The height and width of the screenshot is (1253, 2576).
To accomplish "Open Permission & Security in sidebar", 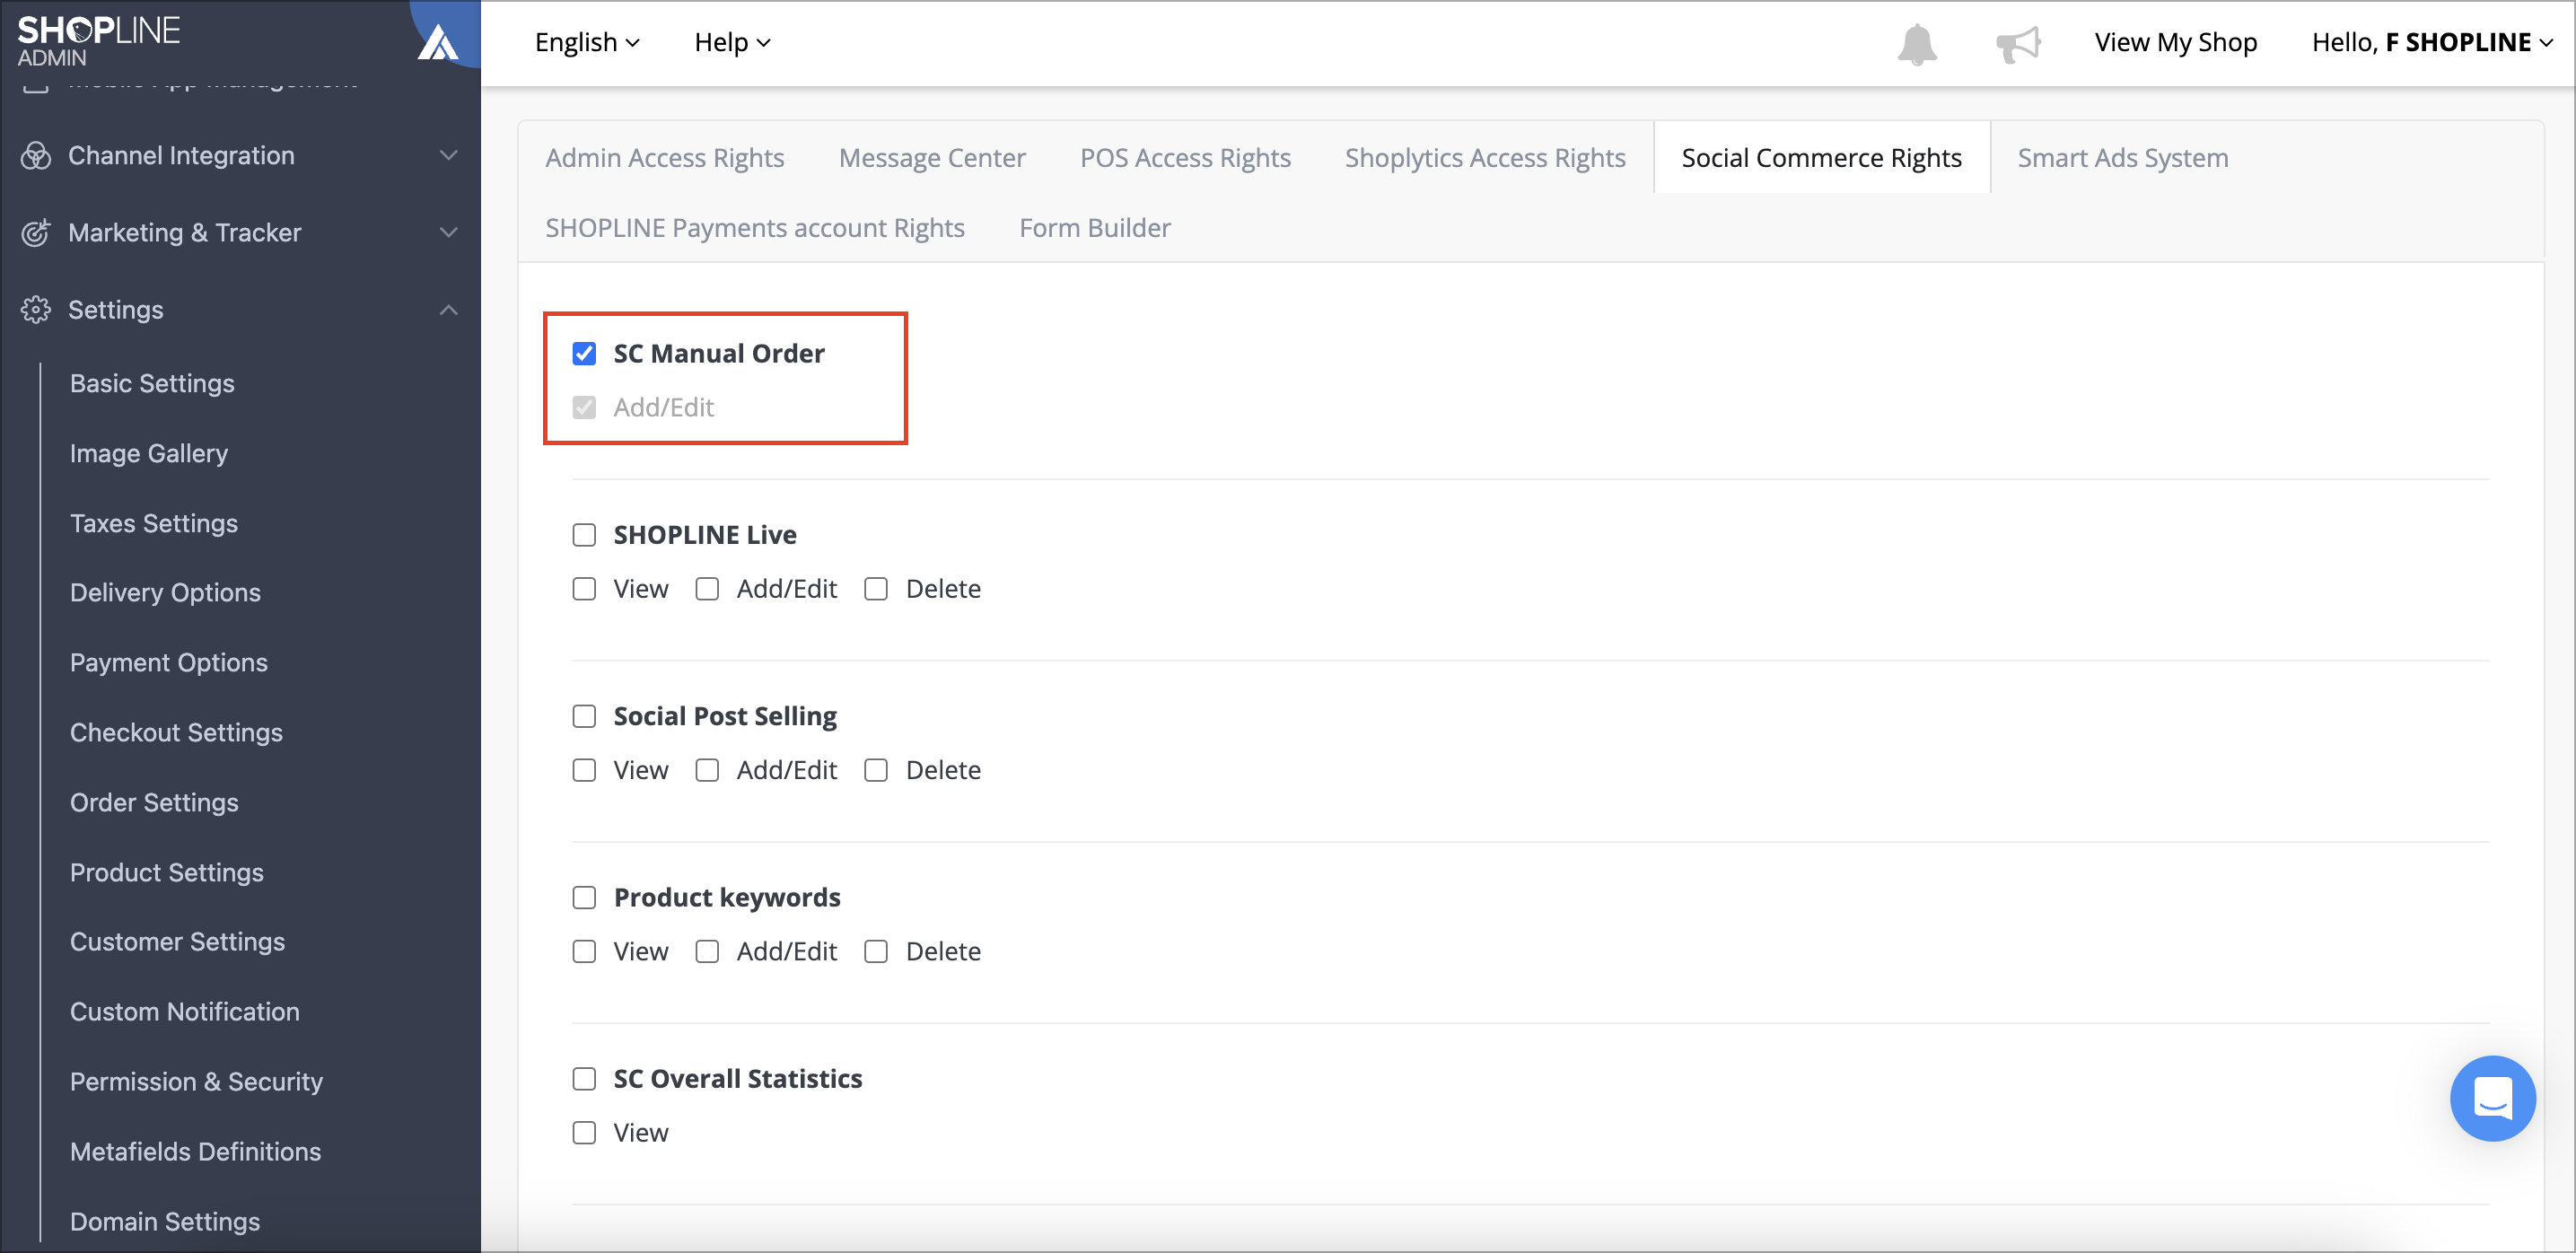I will [196, 1081].
